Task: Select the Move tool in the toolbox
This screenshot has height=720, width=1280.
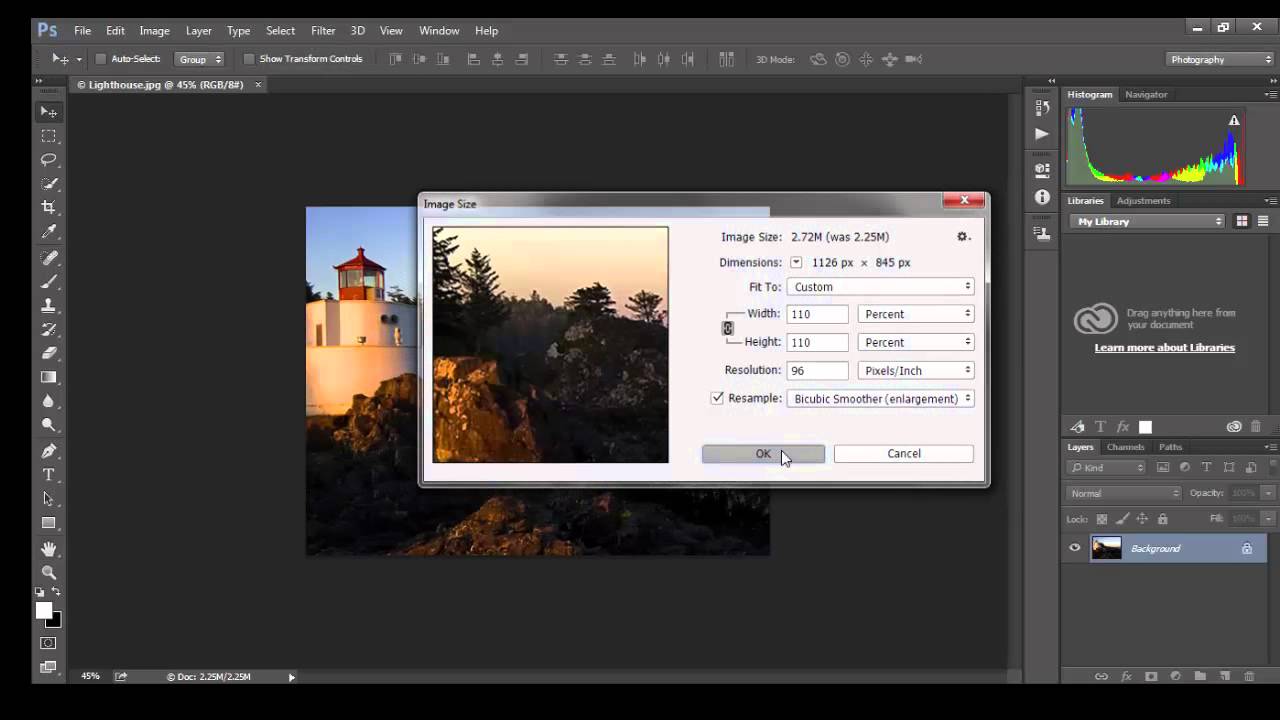Action: [48, 112]
